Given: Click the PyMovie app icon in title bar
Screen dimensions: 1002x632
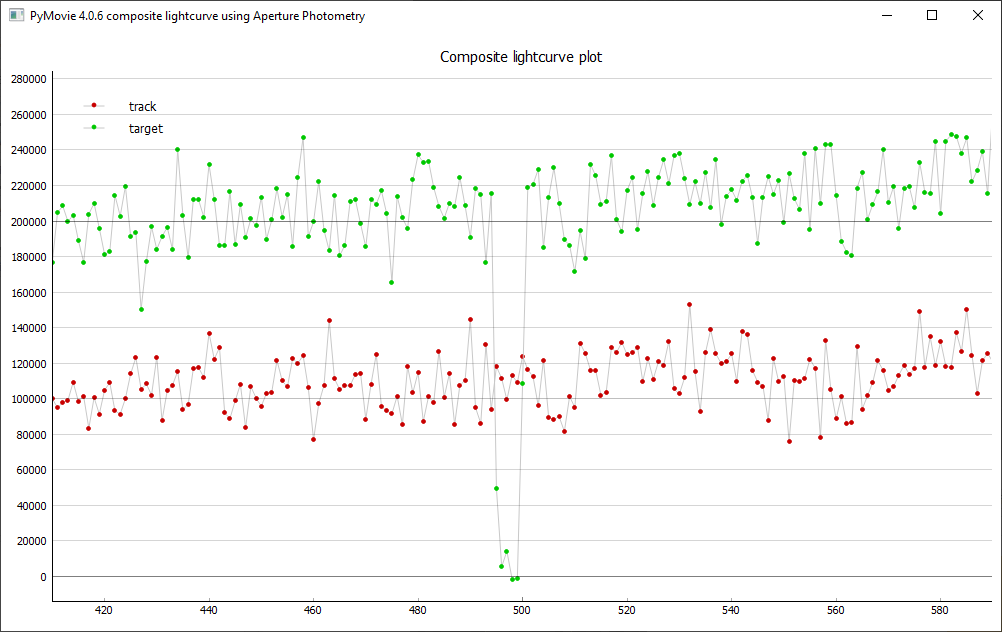Looking at the screenshot, I should click(16, 16).
